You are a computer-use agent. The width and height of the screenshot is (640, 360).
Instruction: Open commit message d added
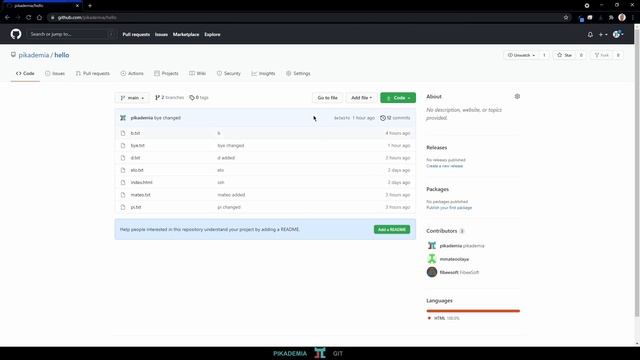pos(226,158)
